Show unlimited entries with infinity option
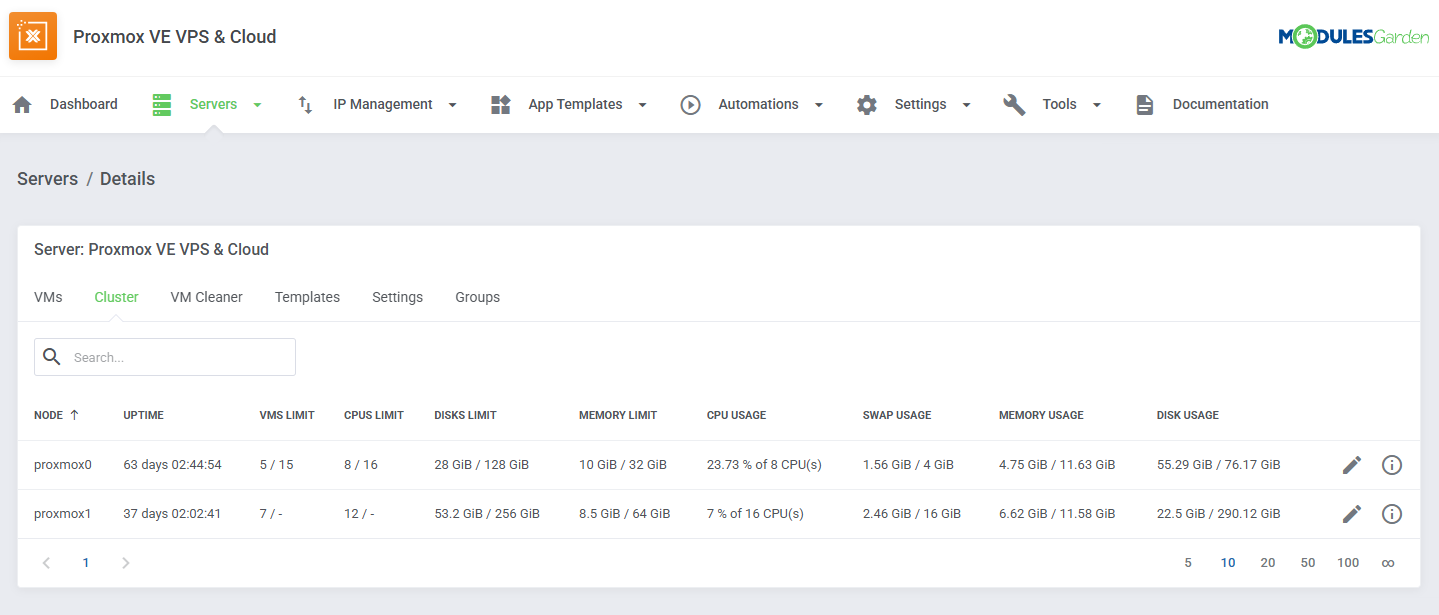The height and width of the screenshot is (615, 1439). [1388, 563]
